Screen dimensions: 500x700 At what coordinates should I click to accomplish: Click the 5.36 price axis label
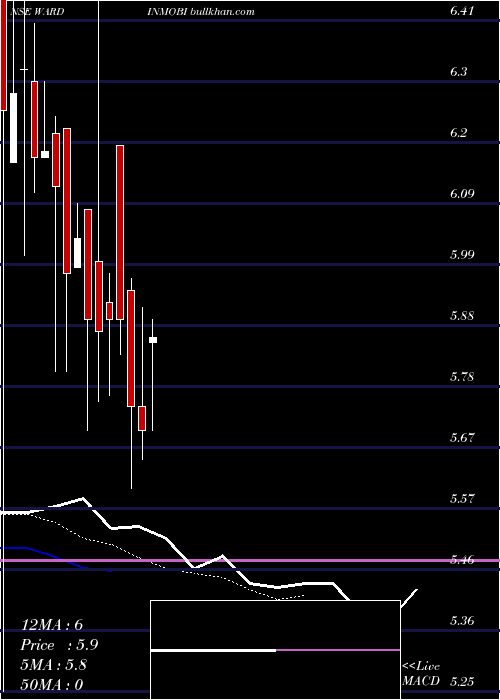pos(462,621)
